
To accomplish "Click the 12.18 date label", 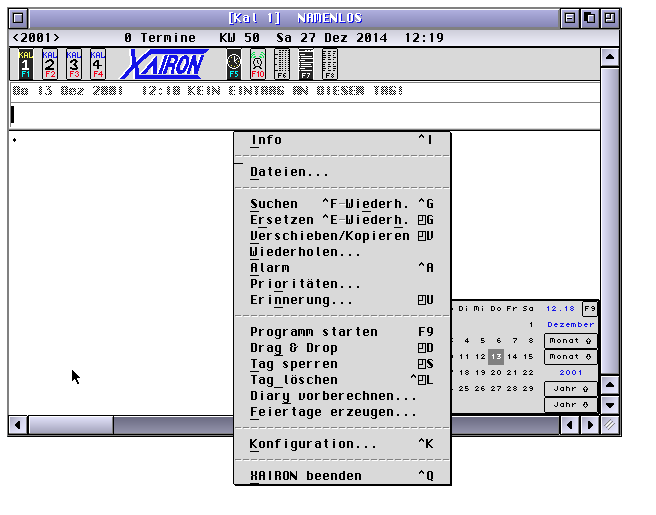I will (561, 309).
